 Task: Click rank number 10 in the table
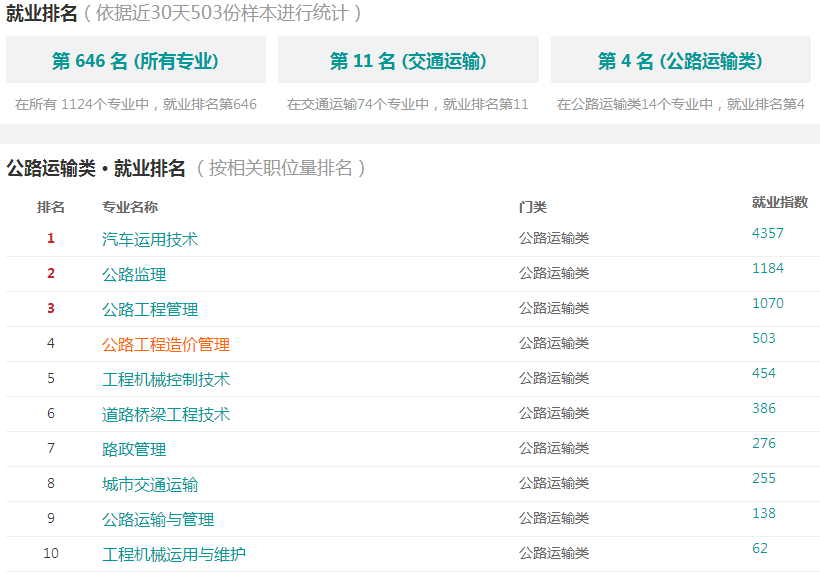tap(51, 554)
